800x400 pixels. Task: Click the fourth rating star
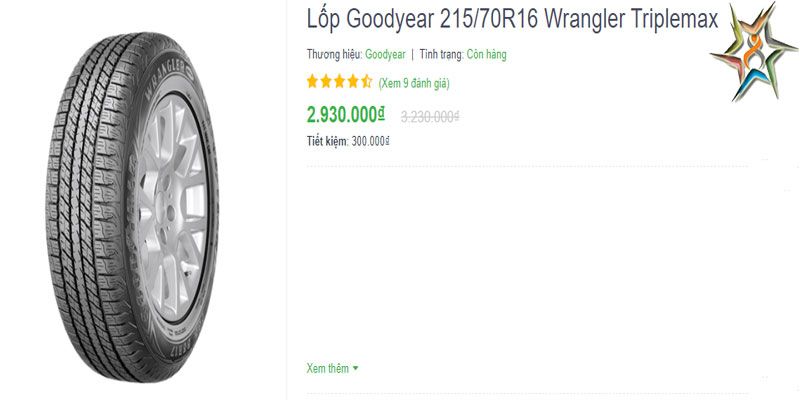coord(353,82)
